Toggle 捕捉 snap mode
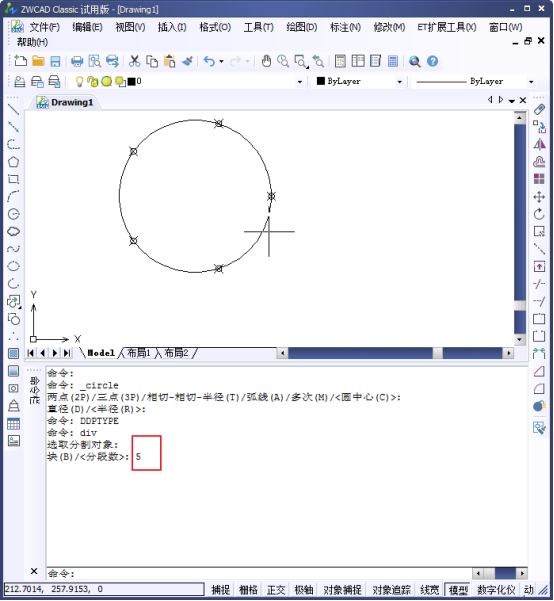The height and width of the screenshot is (601, 554). click(221, 590)
